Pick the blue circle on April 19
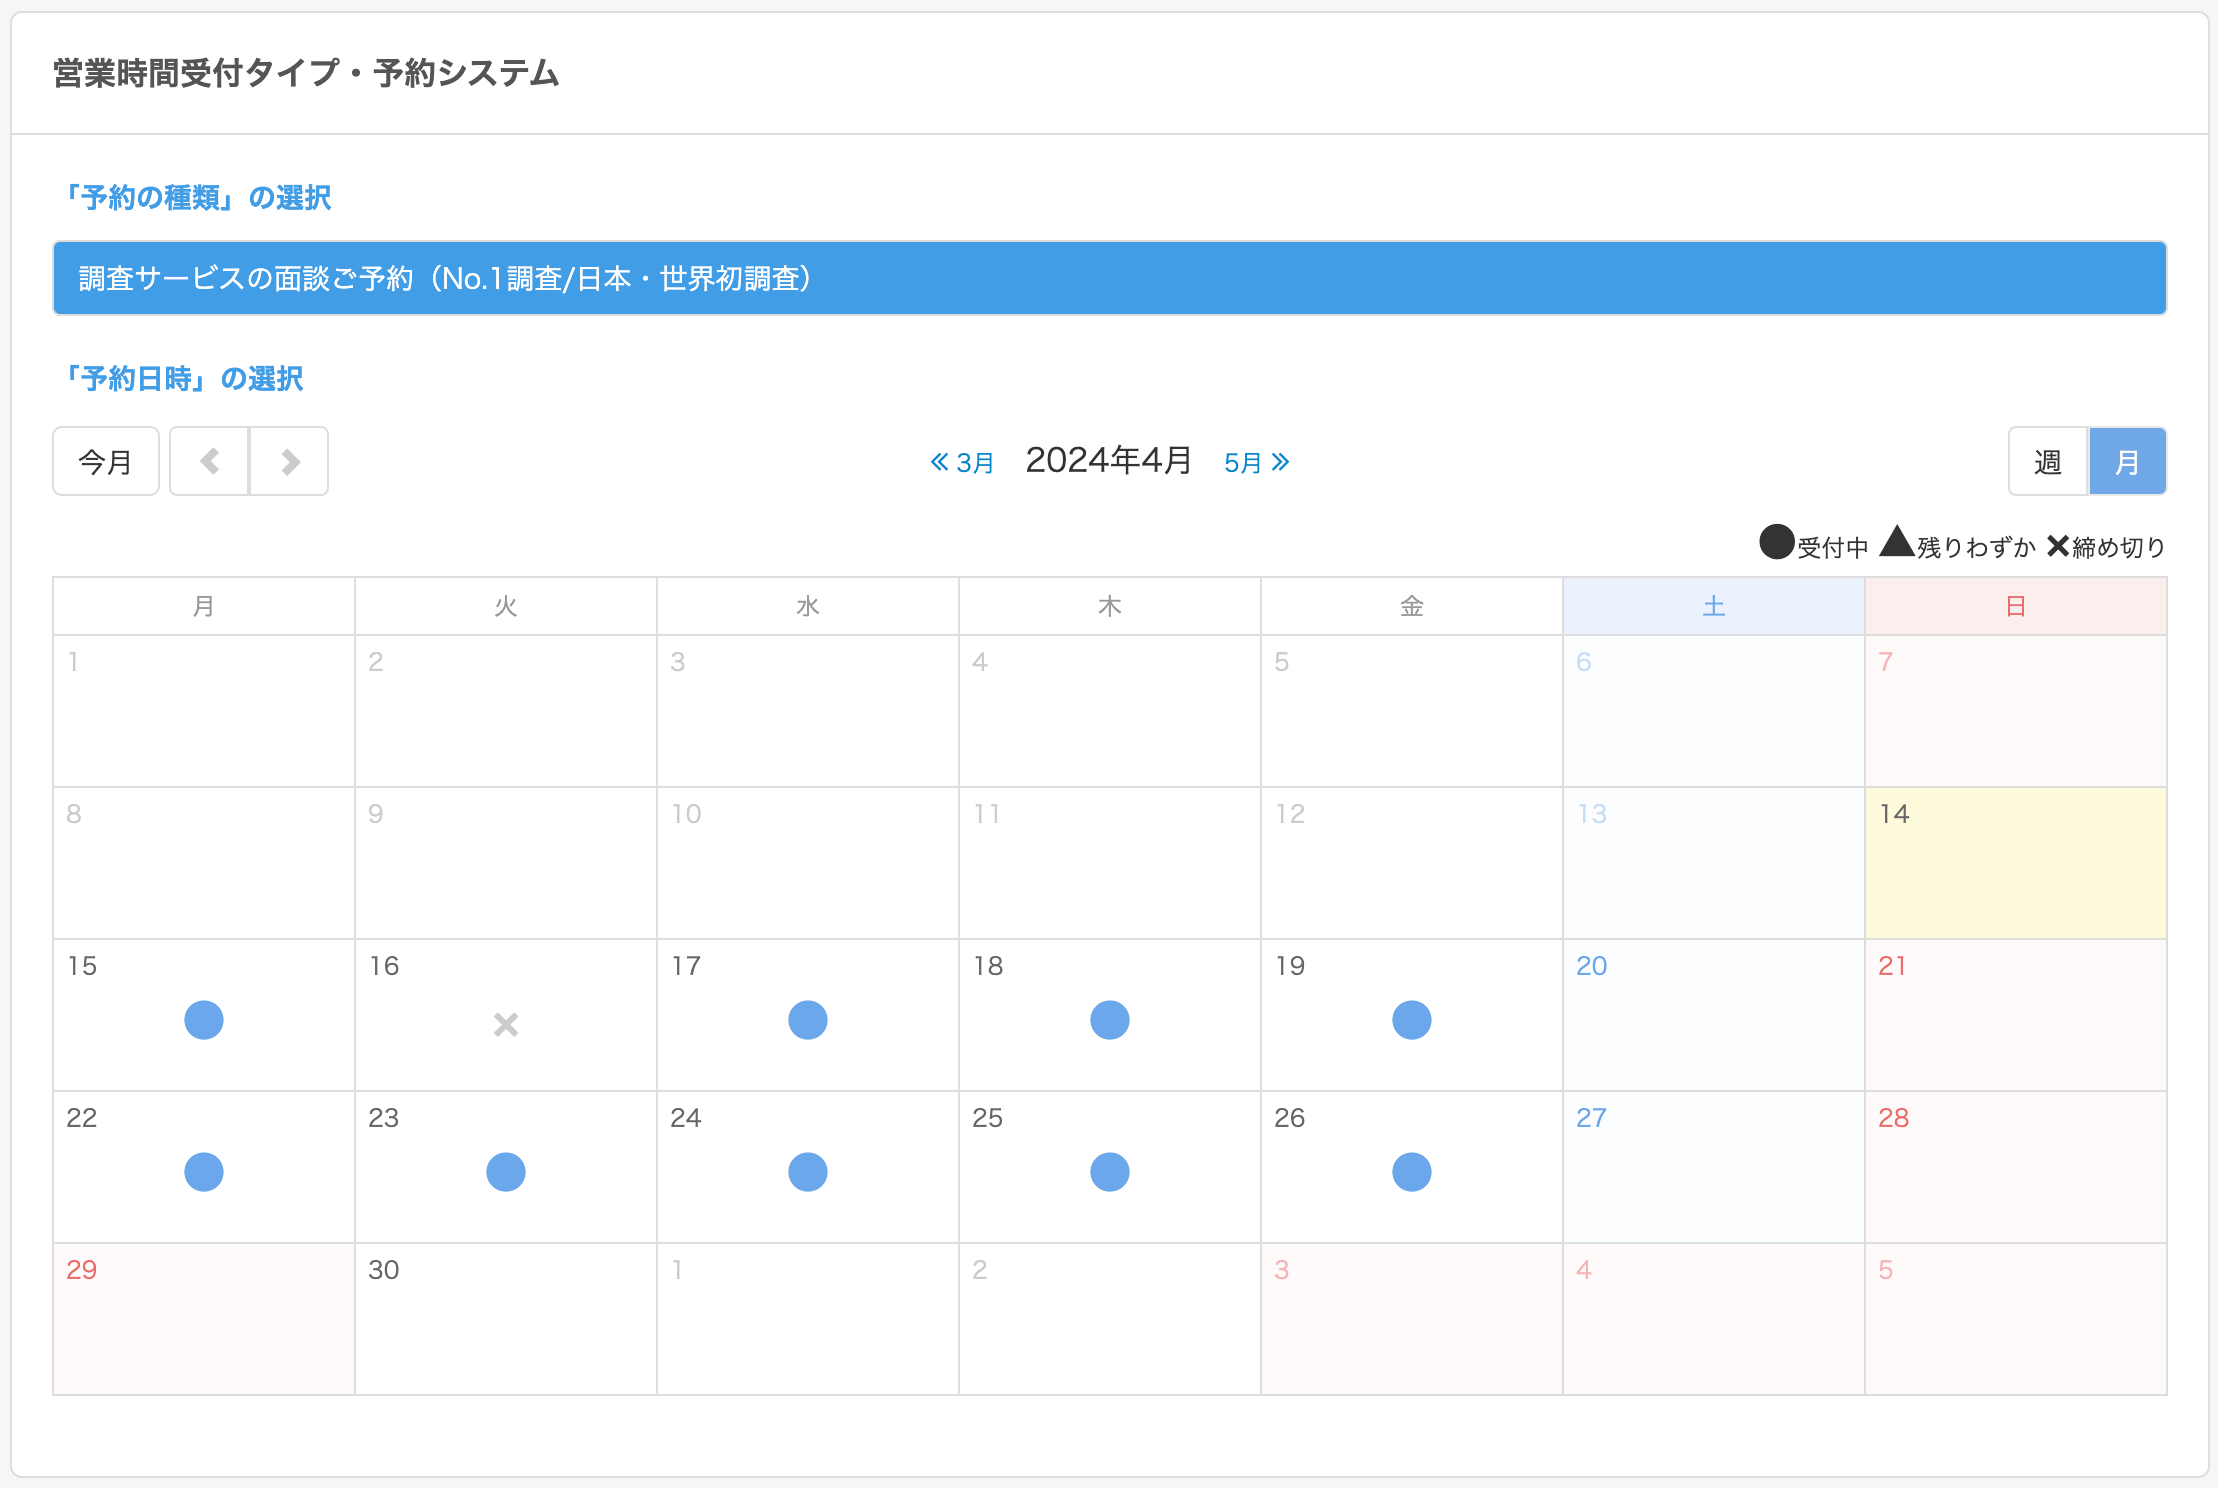The width and height of the screenshot is (2218, 1488). coord(1412,1020)
